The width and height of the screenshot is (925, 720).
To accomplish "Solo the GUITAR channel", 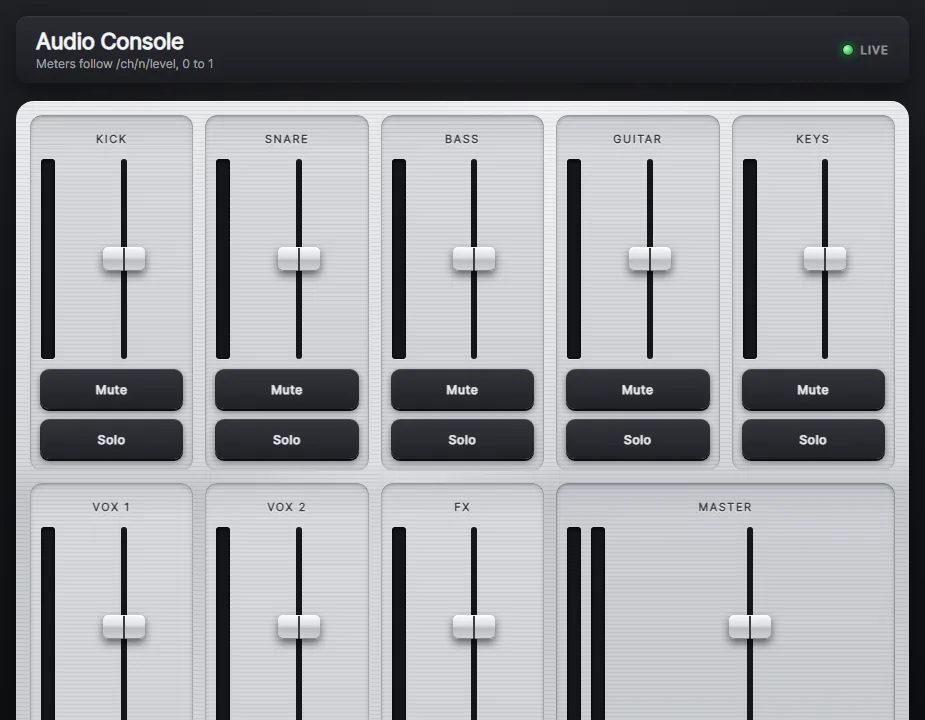I will point(638,440).
